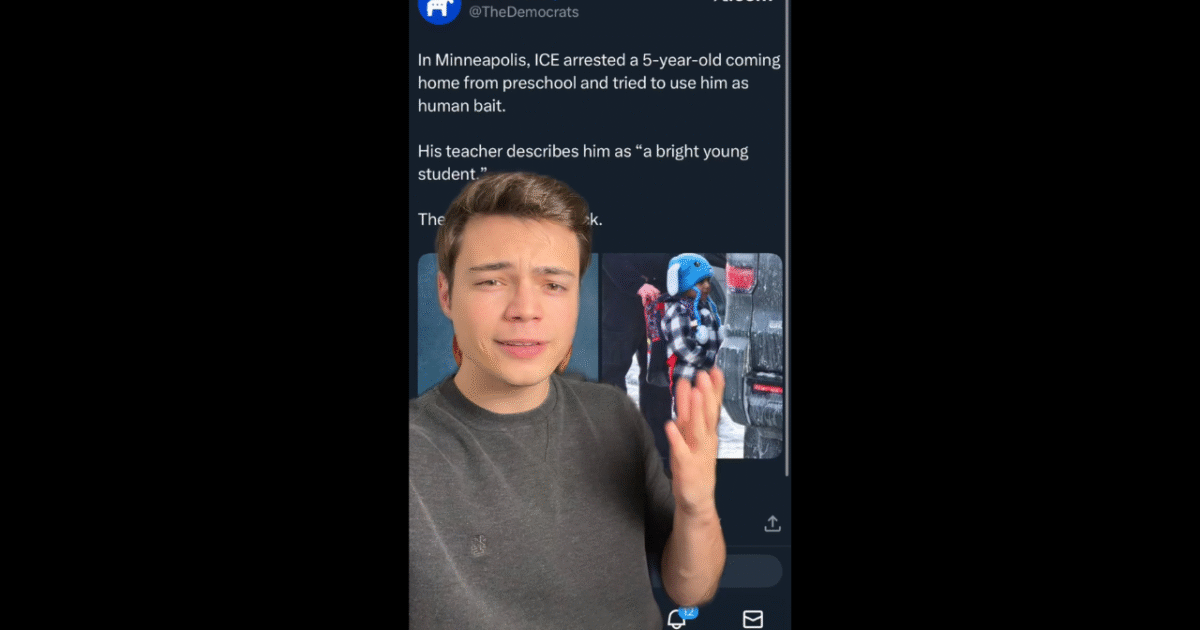The height and width of the screenshot is (630, 1200).
Task: Tap the blue 12 notification badge
Action: (688, 612)
